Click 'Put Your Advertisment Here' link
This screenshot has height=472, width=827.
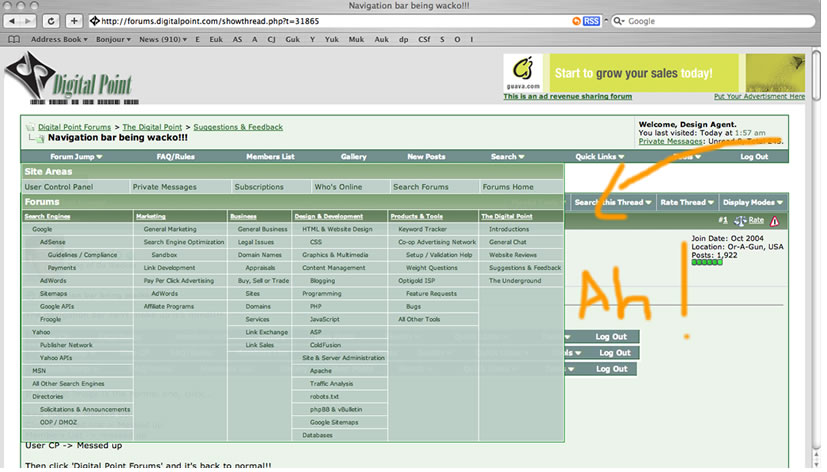pyautogui.click(x=759, y=97)
